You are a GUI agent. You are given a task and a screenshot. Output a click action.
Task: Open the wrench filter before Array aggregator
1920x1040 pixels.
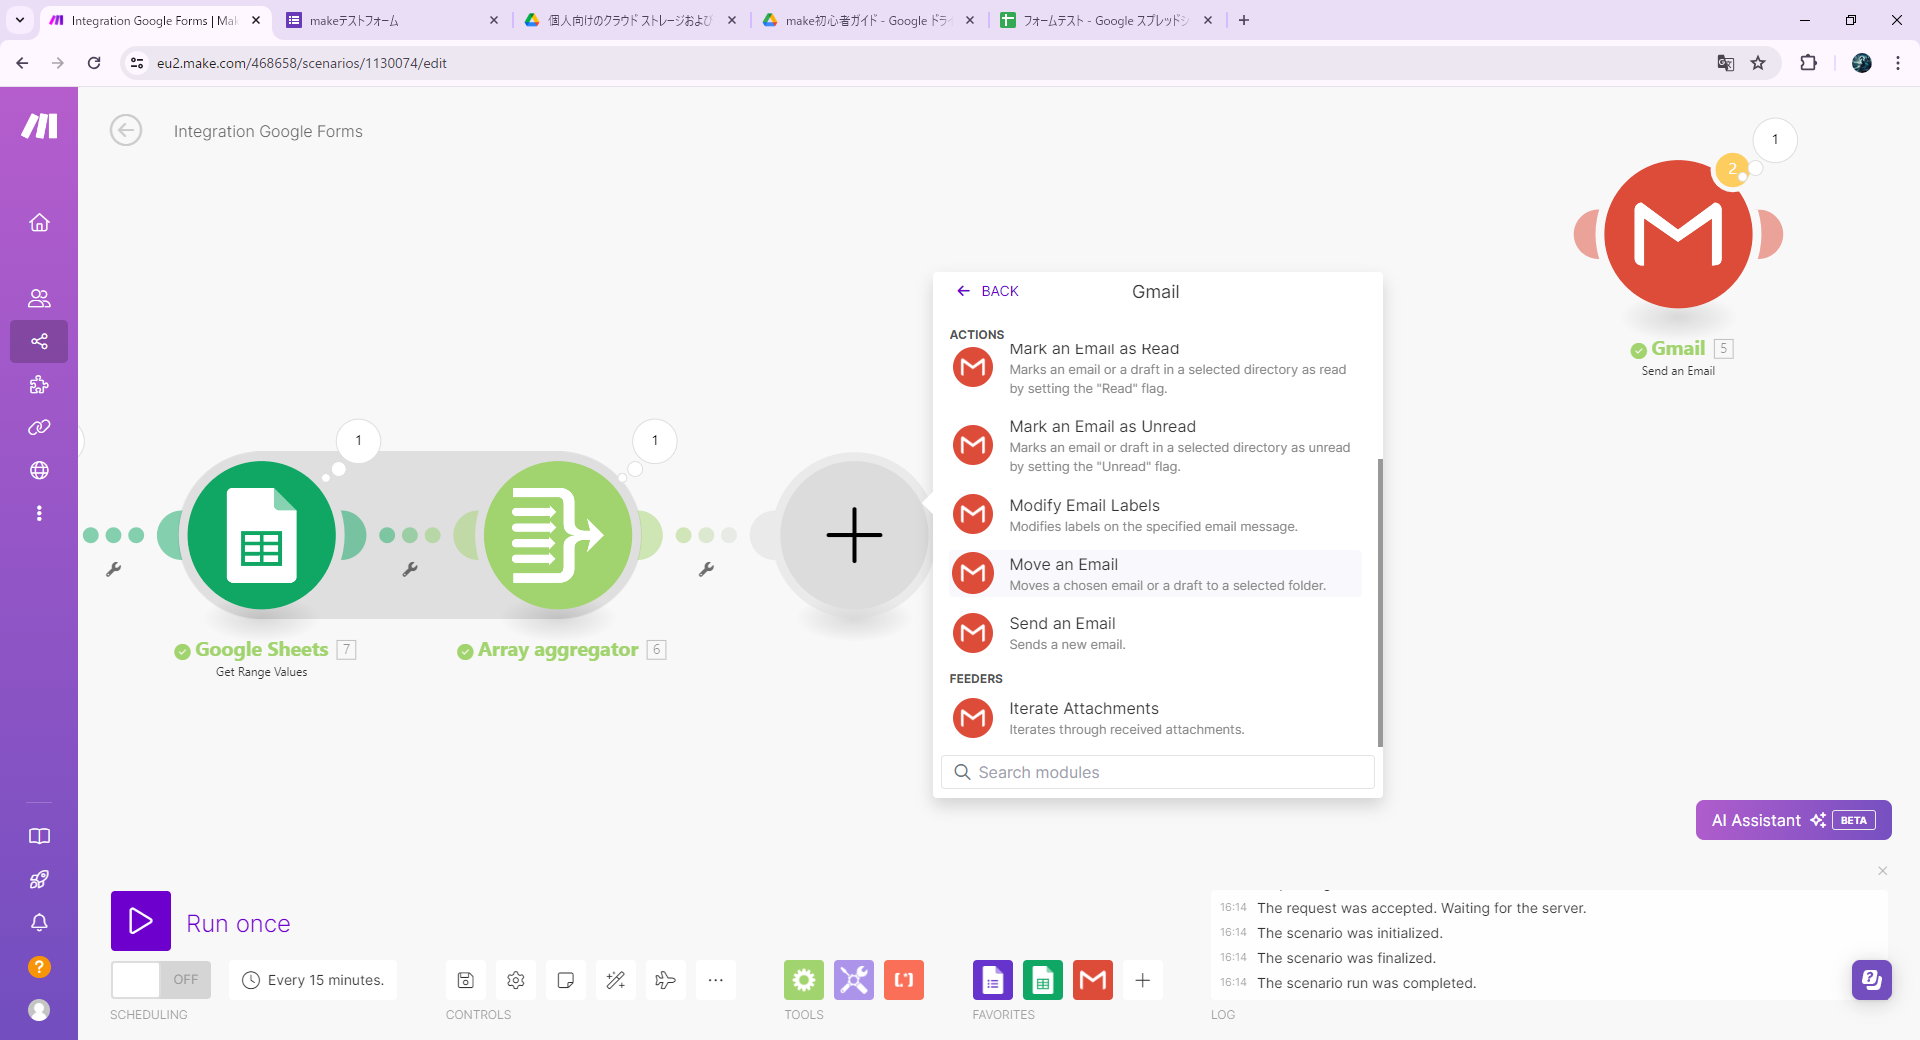click(410, 569)
